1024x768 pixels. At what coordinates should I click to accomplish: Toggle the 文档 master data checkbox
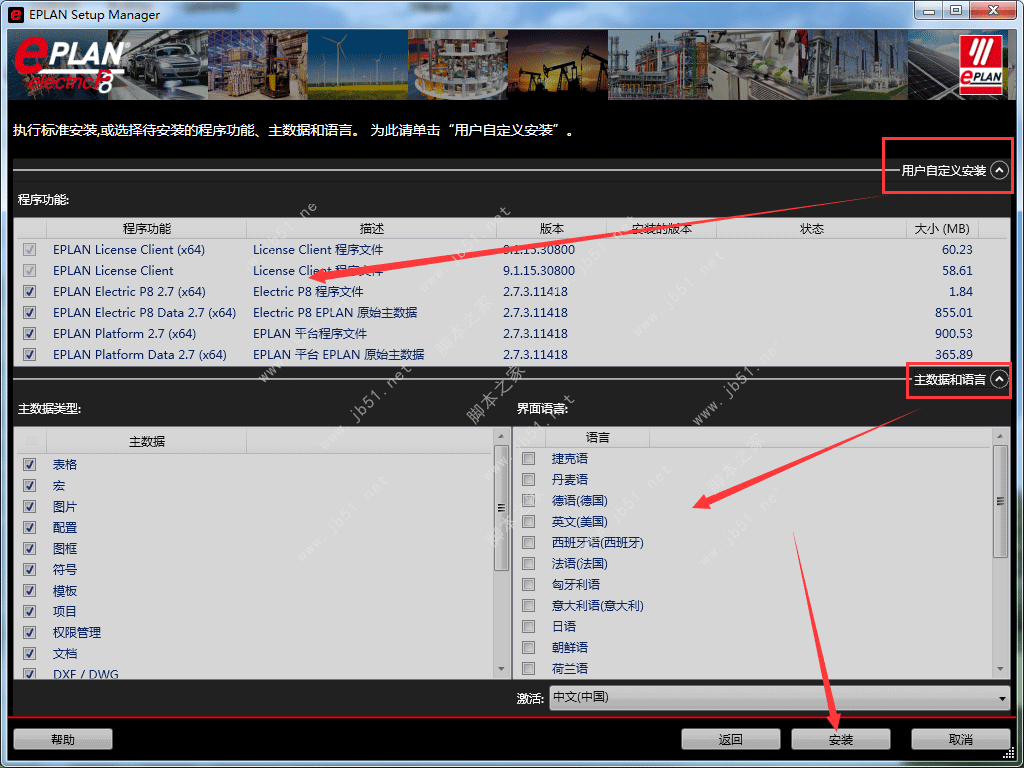point(29,653)
